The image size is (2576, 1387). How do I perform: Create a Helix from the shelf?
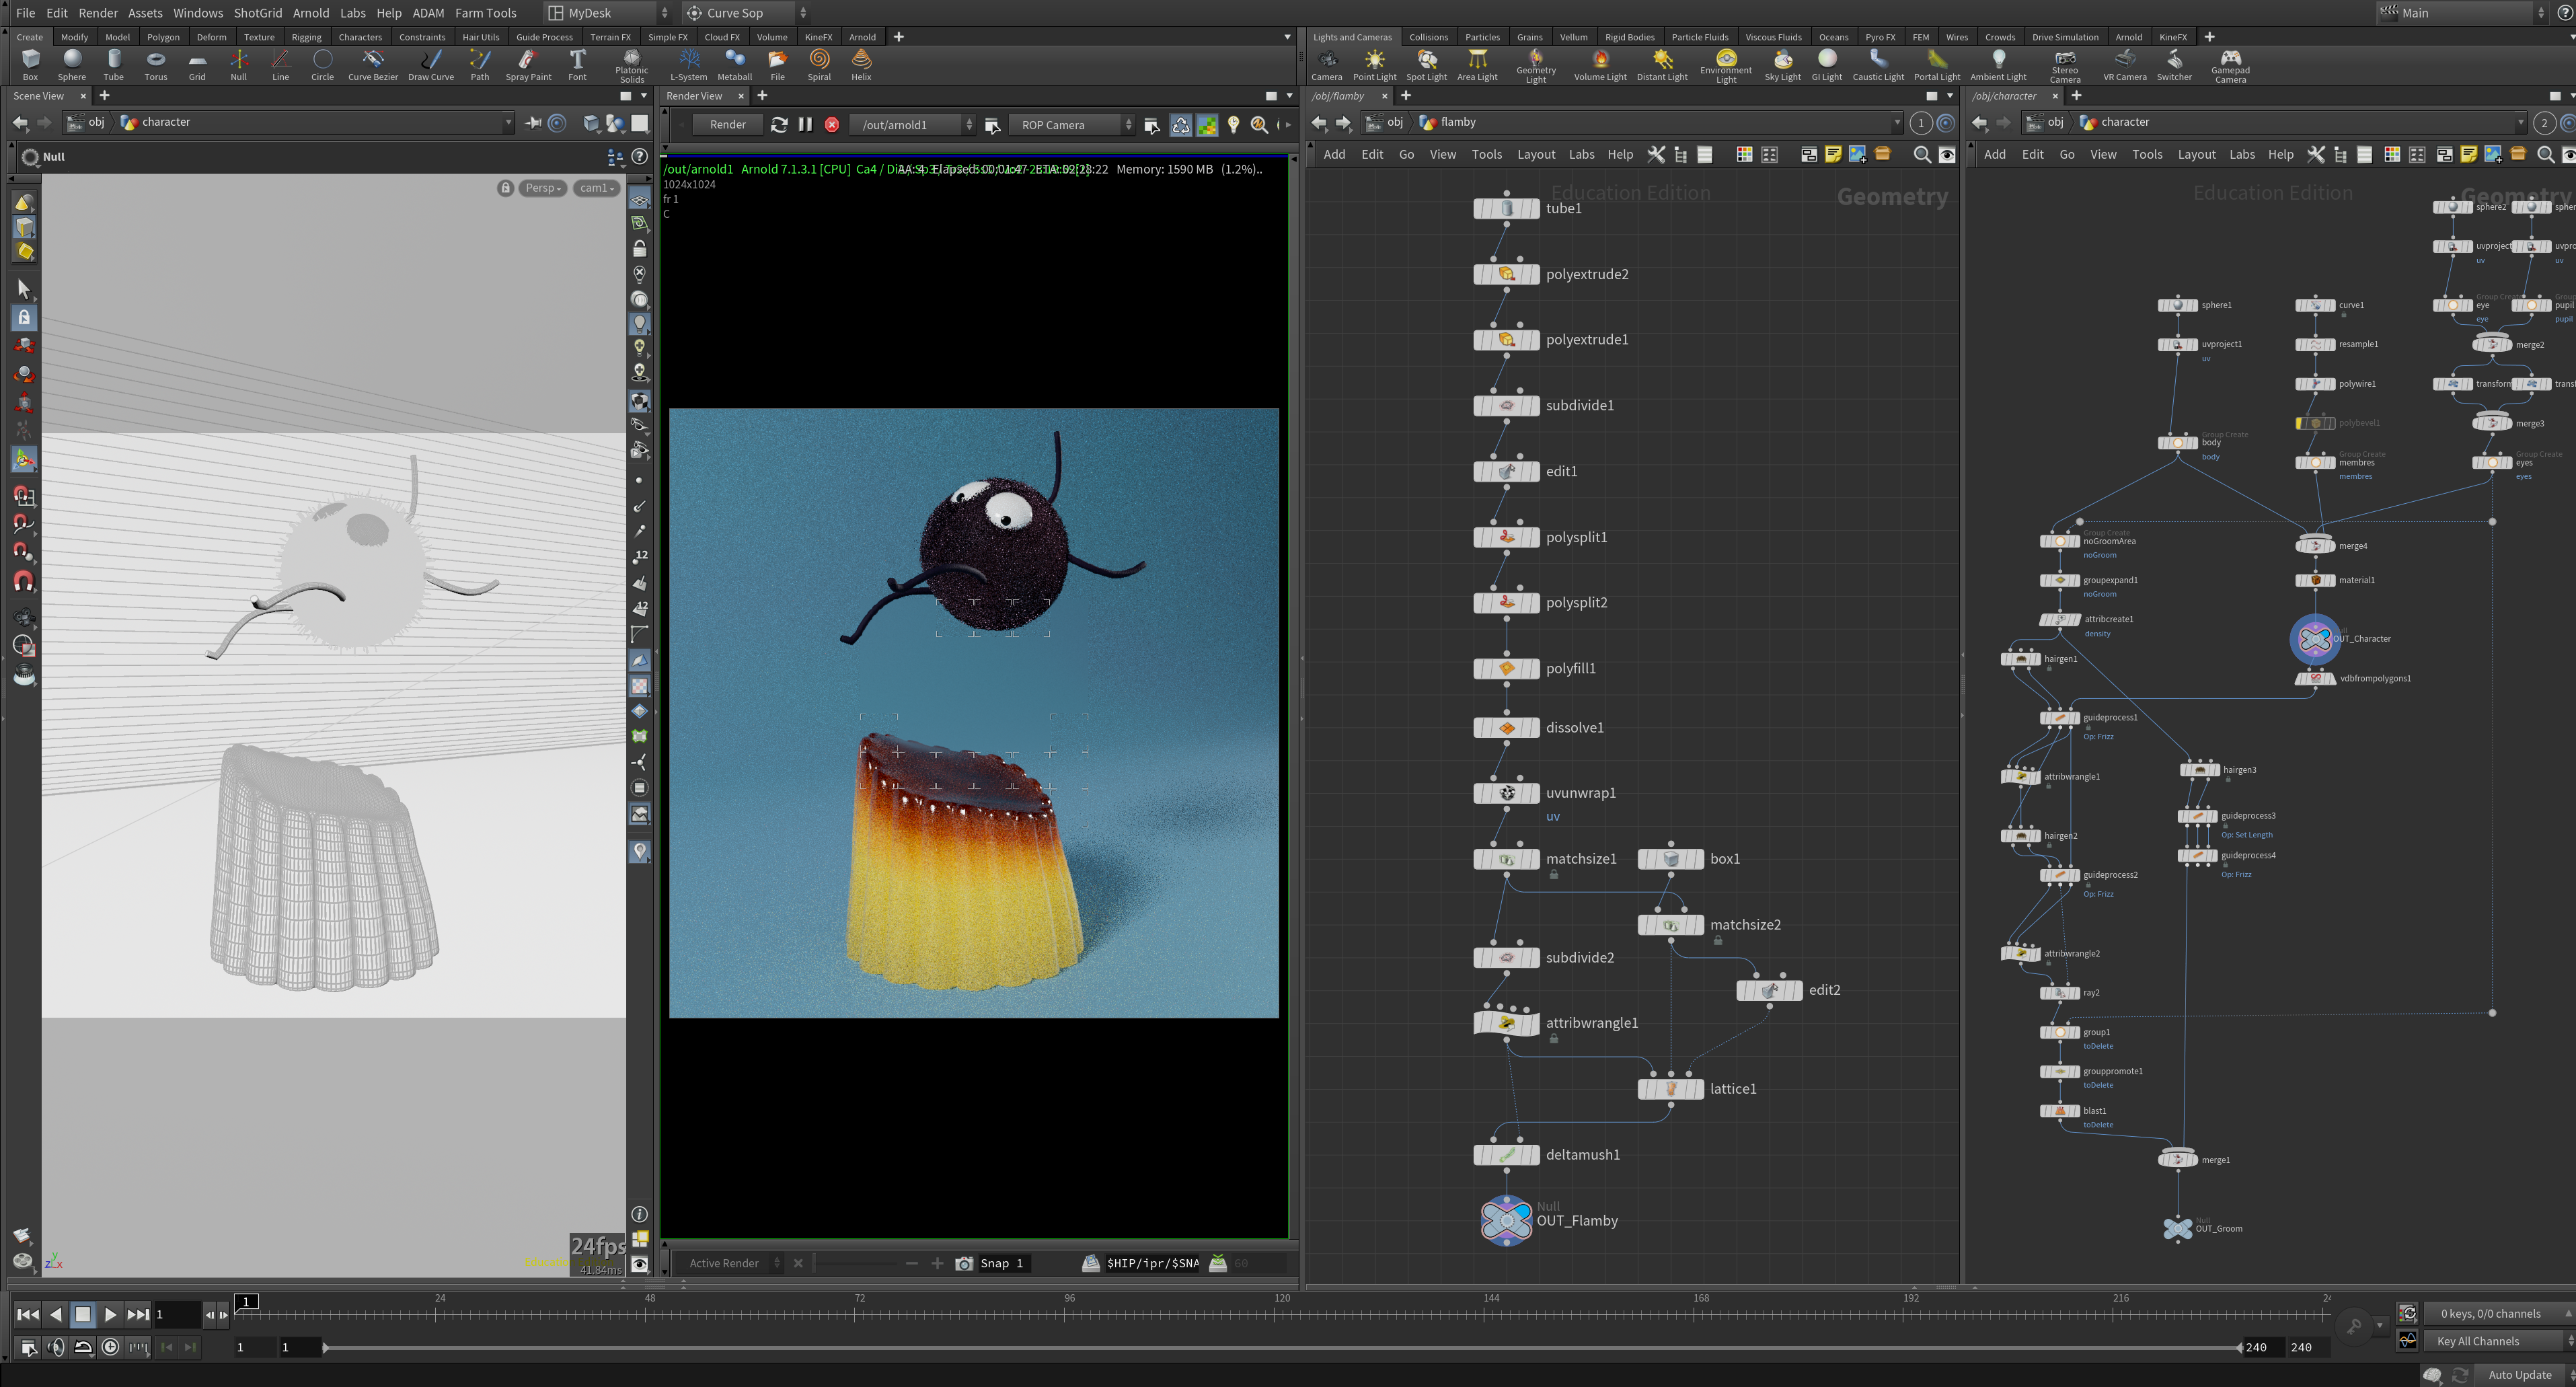[861, 65]
